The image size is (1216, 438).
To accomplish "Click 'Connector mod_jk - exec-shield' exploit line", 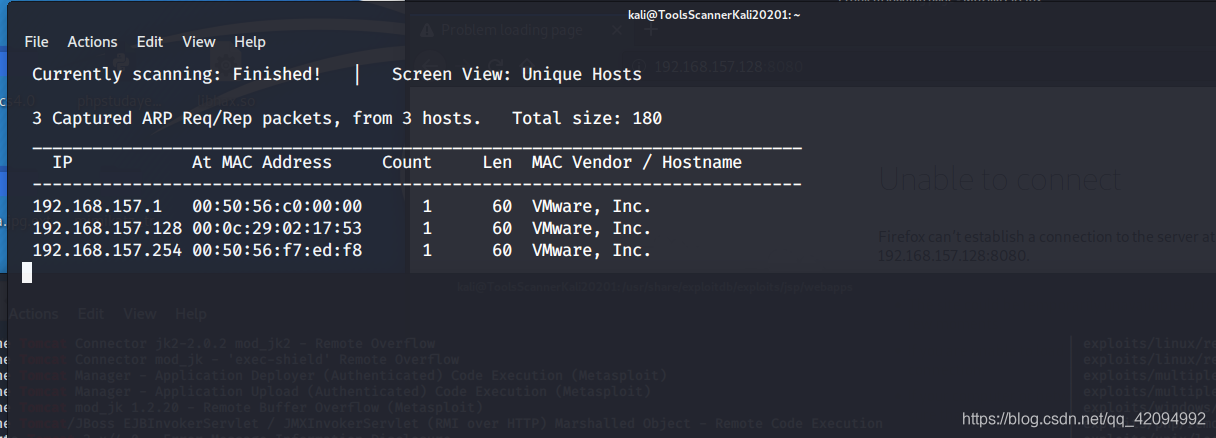I will click(x=266, y=359).
